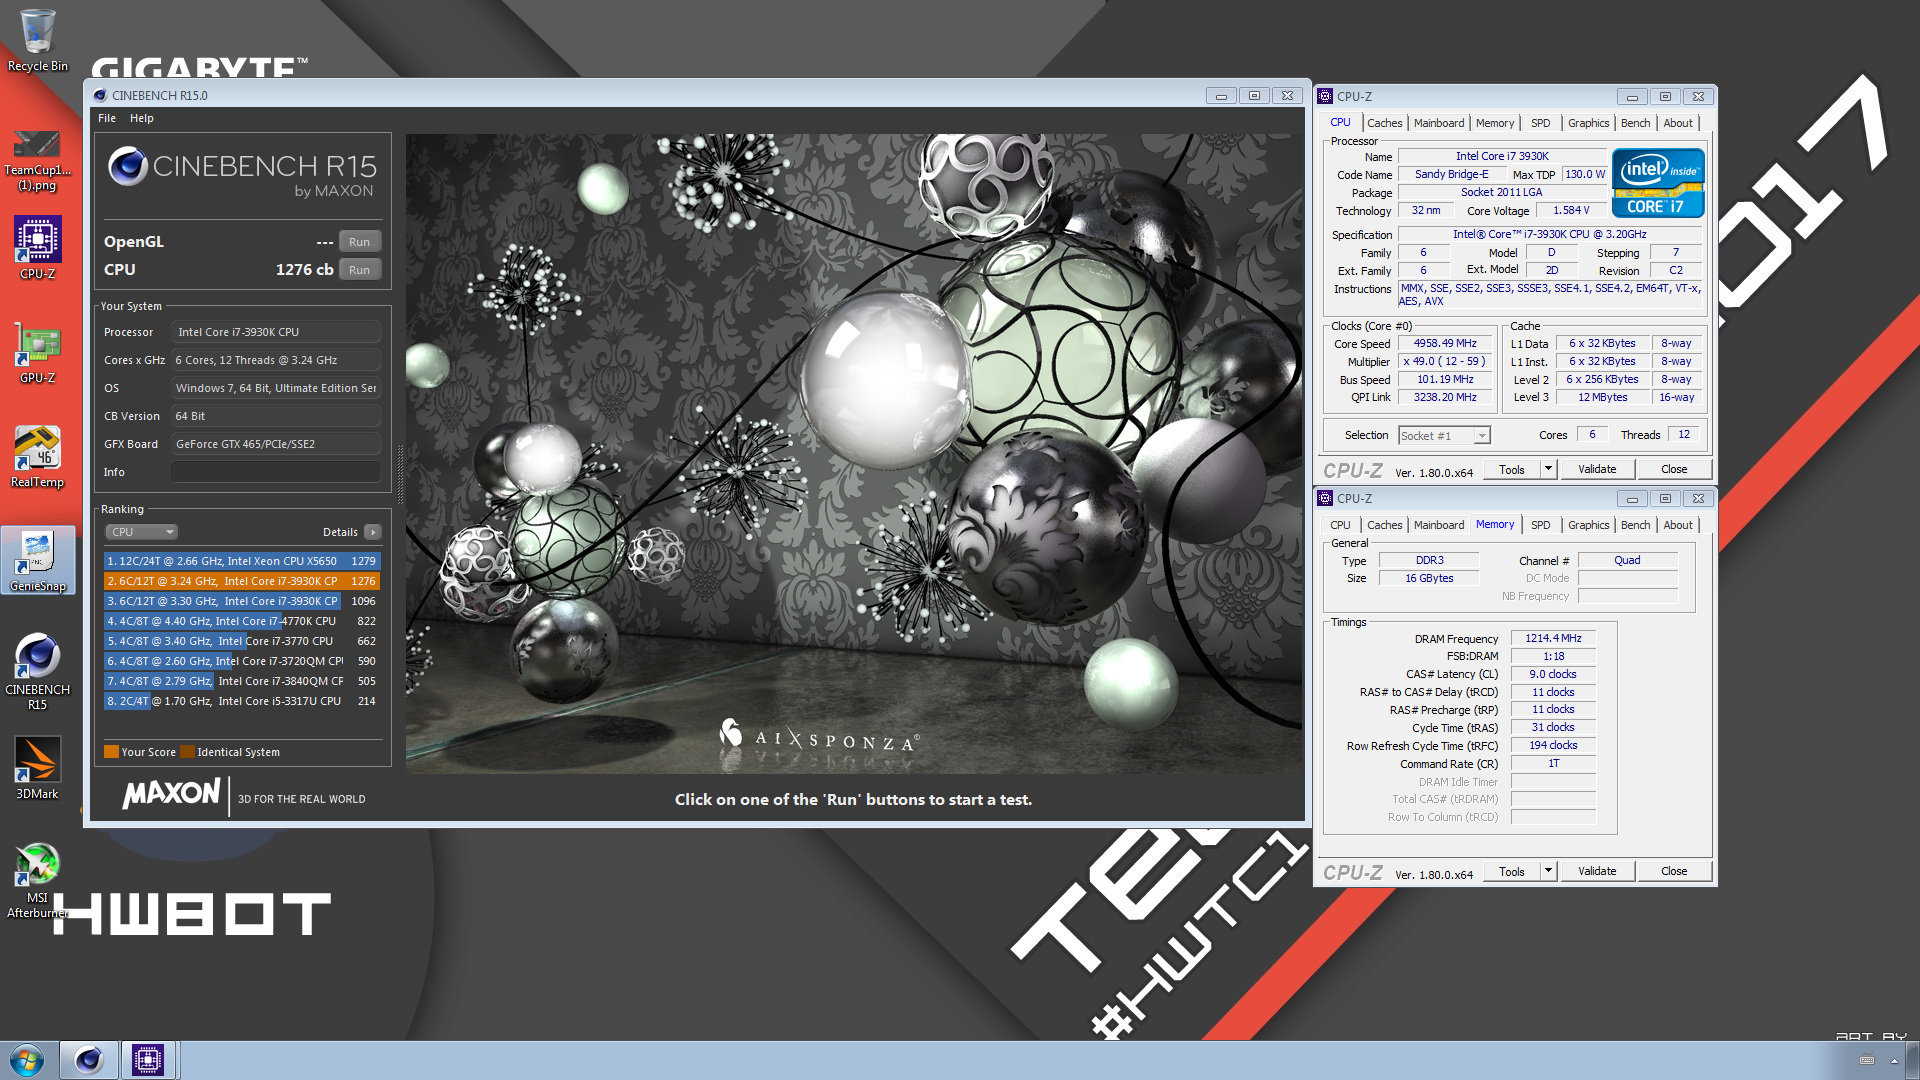Click Close button in upper CPU-Z window
The height and width of the screenshot is (1080, 1920).
point(1674,470)
